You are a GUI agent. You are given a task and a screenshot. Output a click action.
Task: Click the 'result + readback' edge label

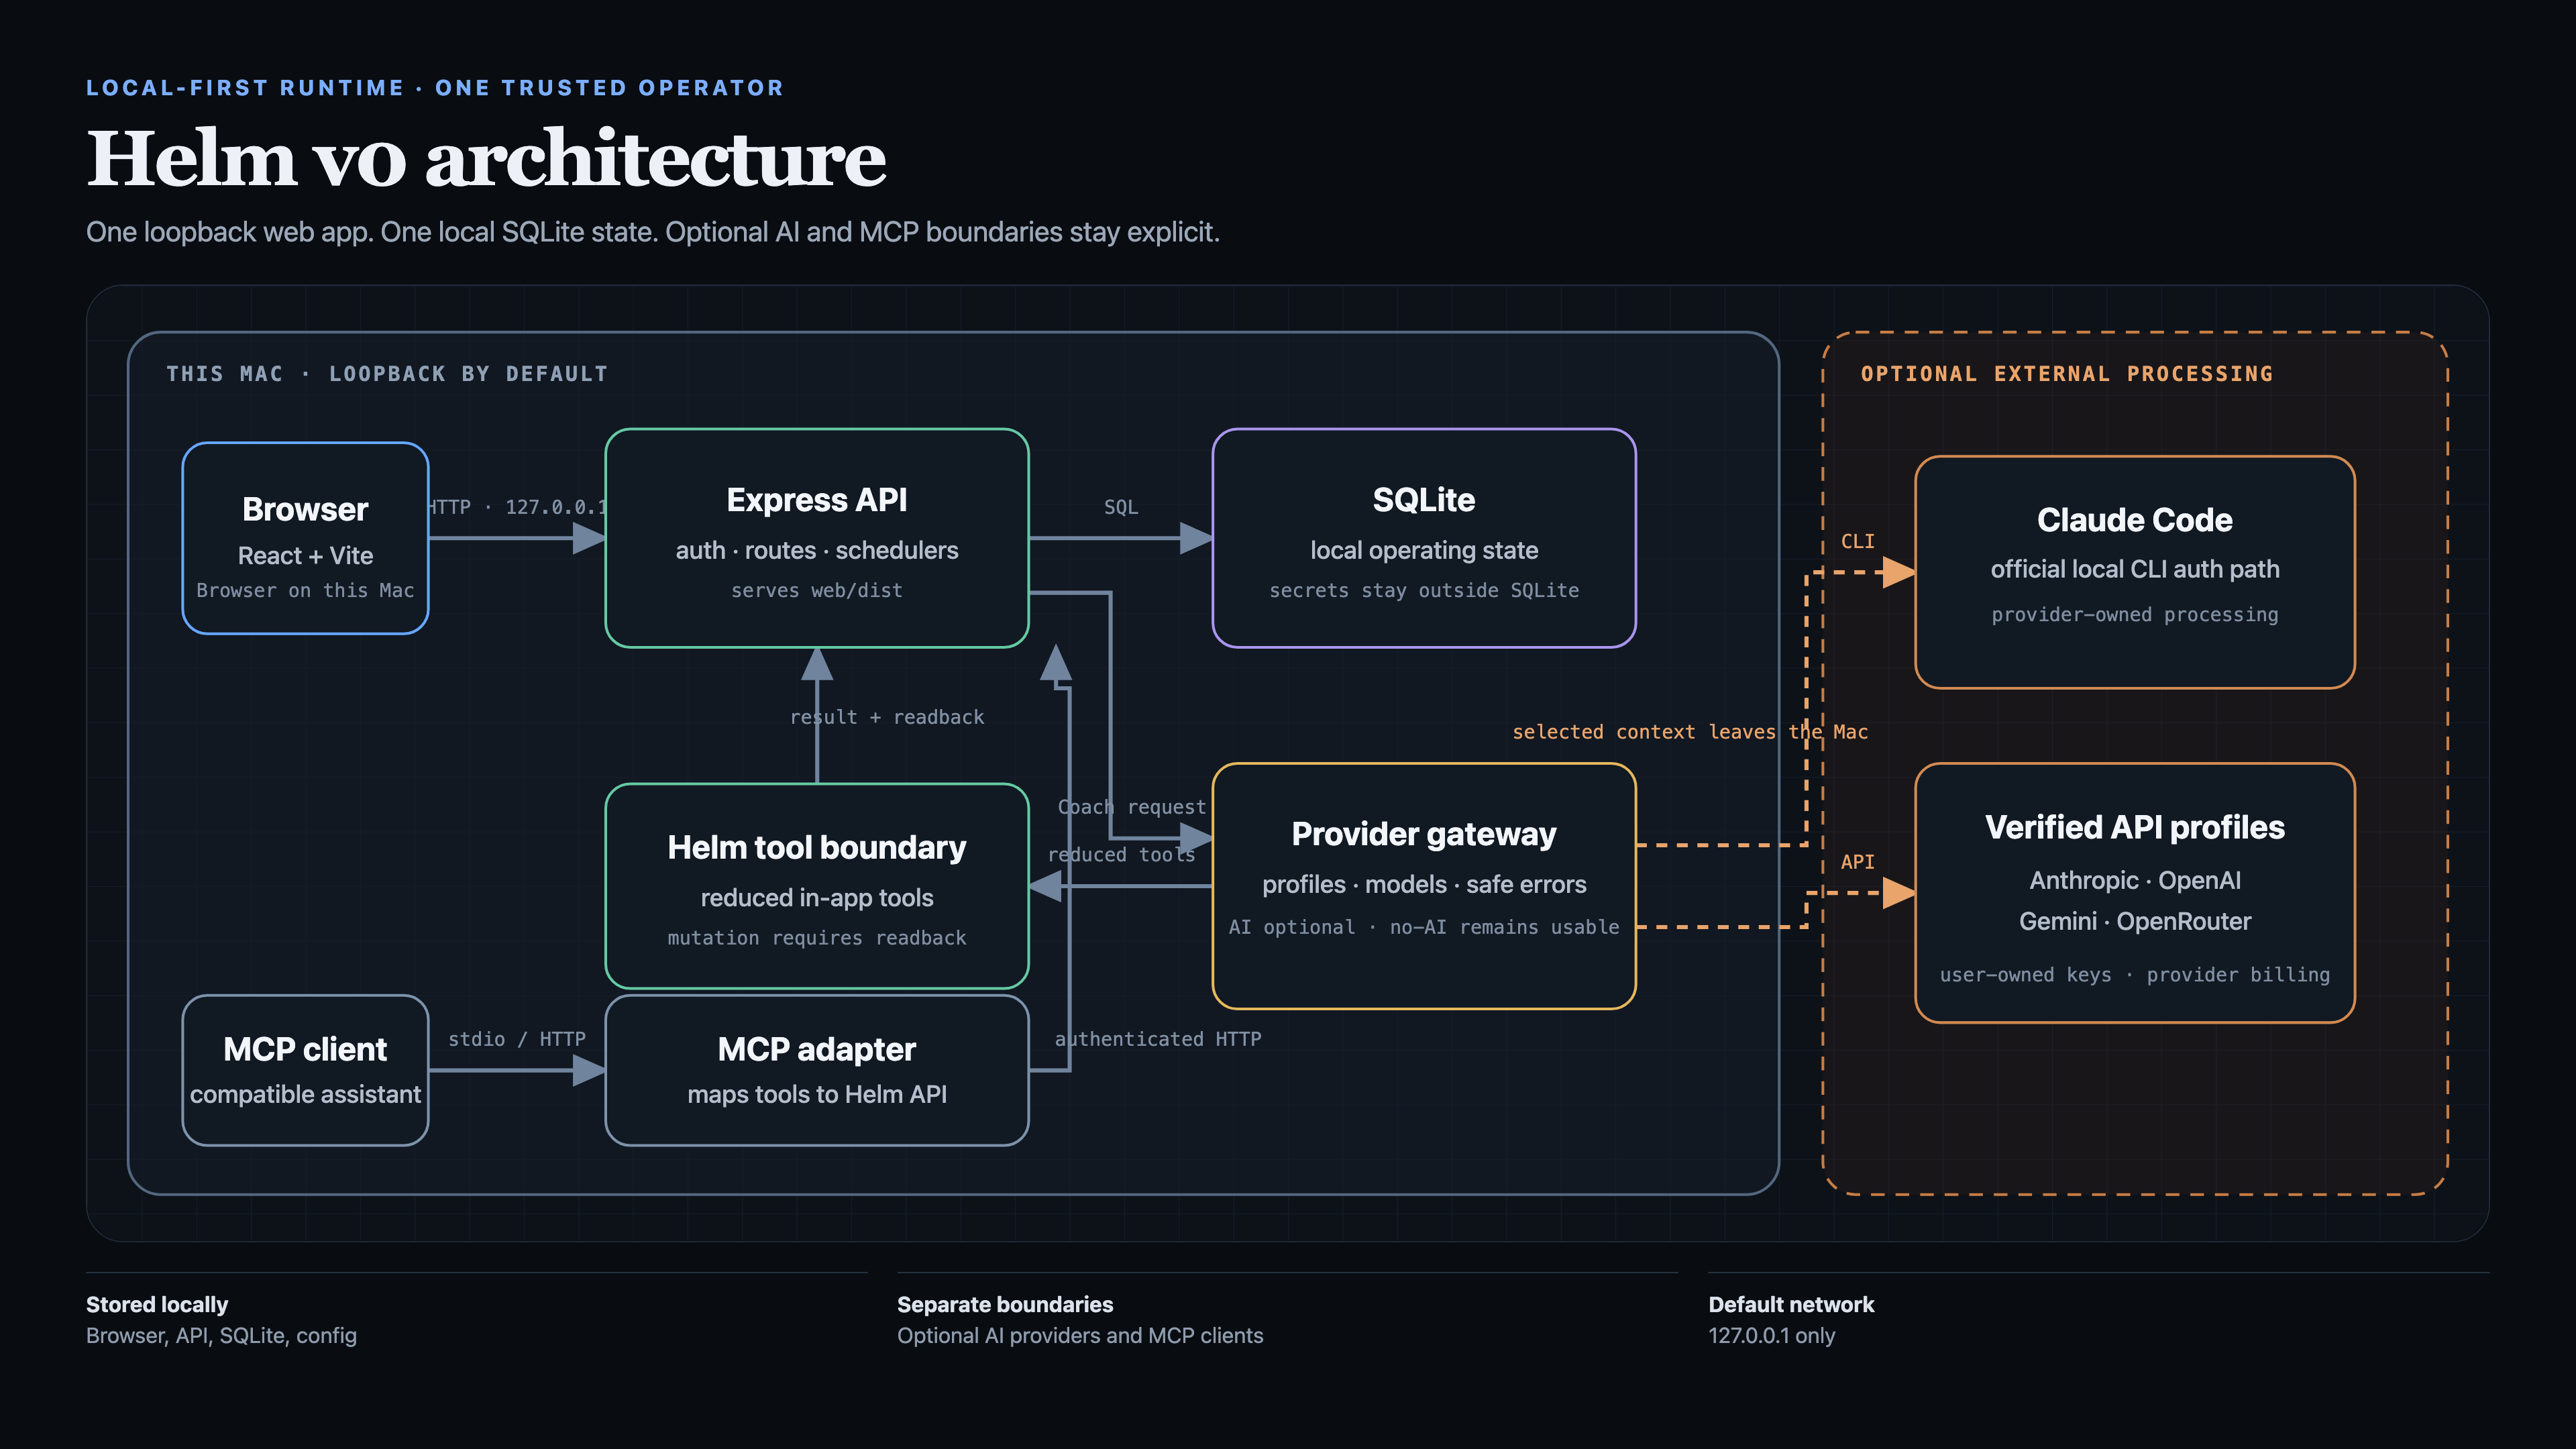(887, 717)
